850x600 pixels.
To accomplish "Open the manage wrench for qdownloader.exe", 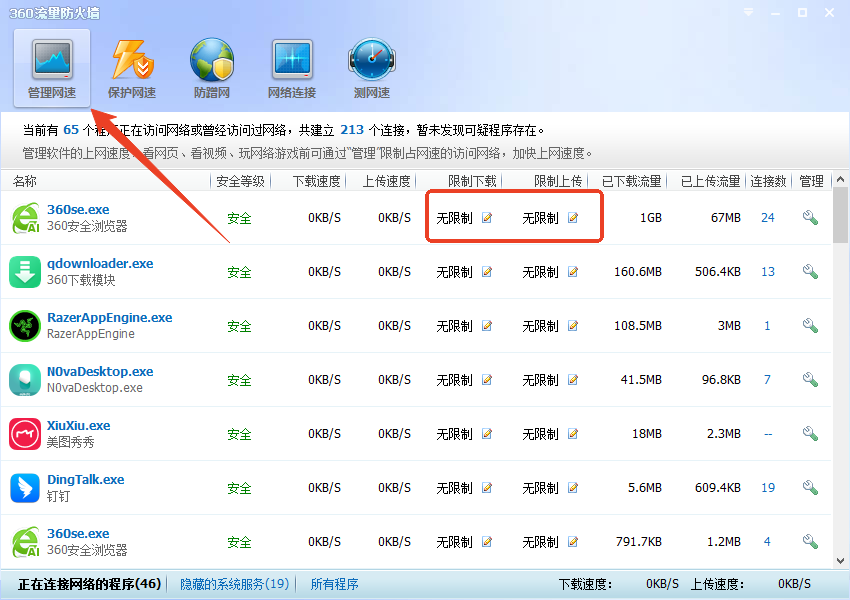I will (x=810, y=271).
